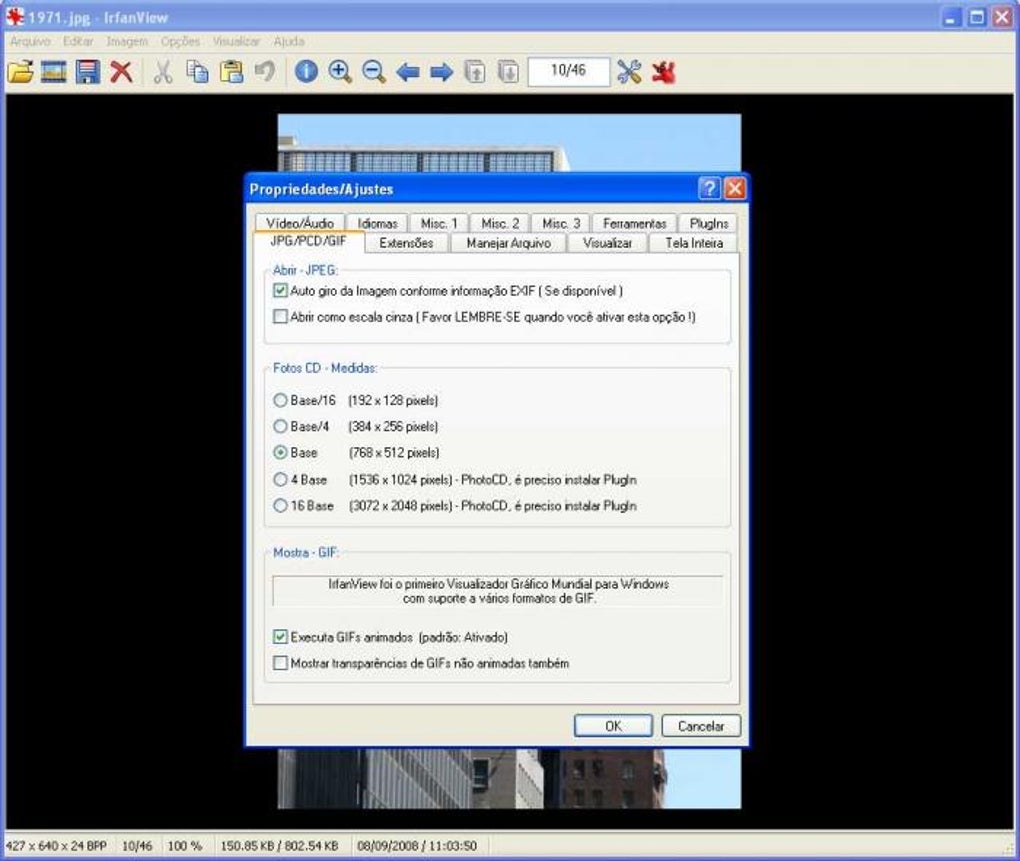This screenshot has width=1020, height=861.
Task: Enable Abrir como escala cinza checkbox
Action: click(280, 317)
